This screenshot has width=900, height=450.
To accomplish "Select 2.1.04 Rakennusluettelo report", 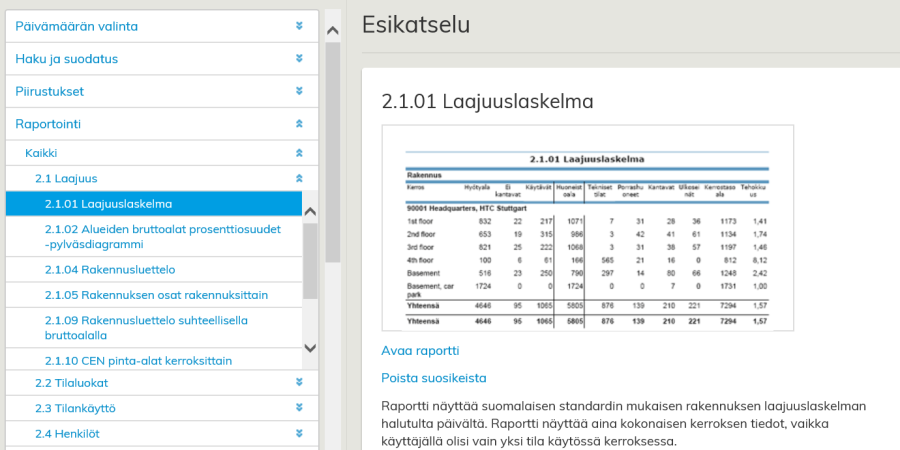I will (110, 269).
